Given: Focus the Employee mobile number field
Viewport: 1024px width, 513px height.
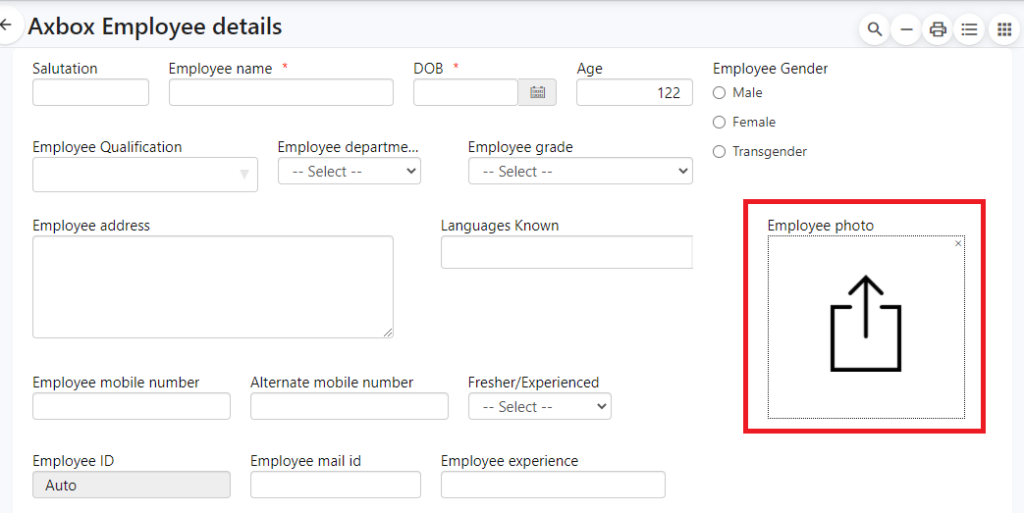Looking at the screenshot, I should [x=131, y=407].
